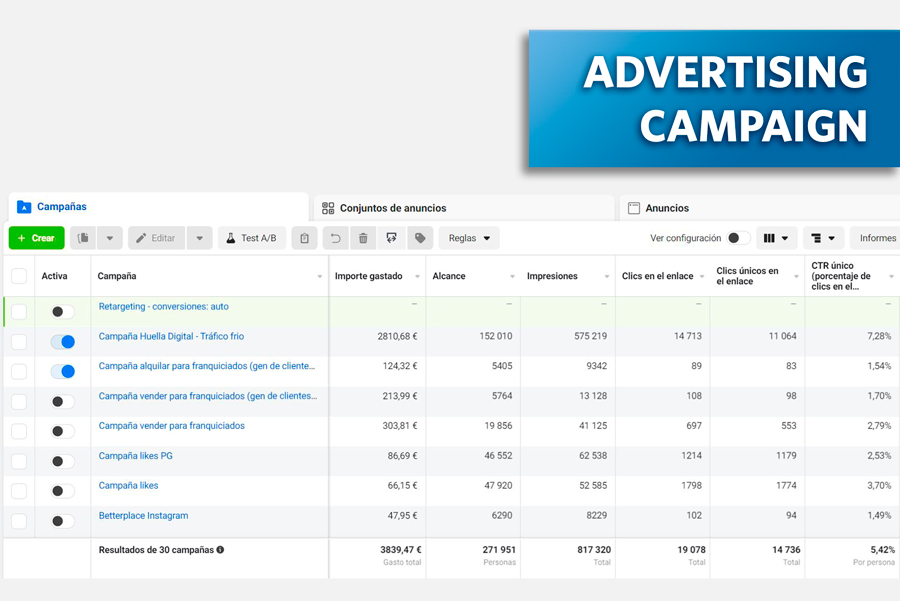The image size is (900, 601).
Task: Click the Test A/B button
Action: (x=251, y=238)
